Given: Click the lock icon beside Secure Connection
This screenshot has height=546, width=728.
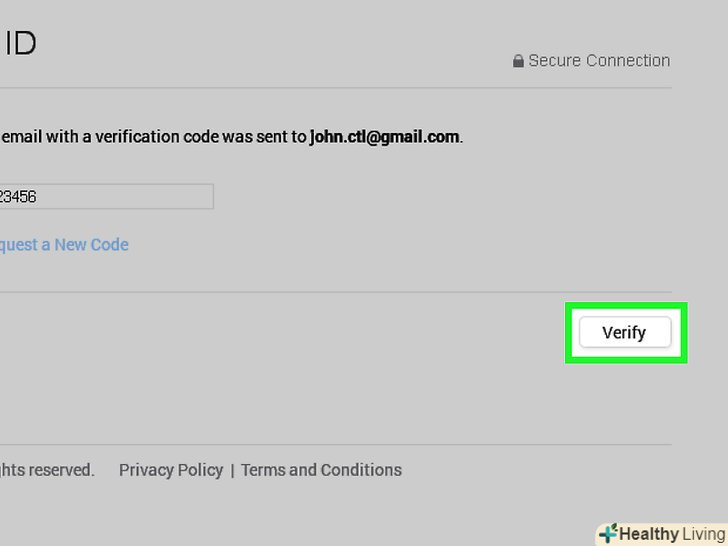Looking at the screenshot, I should [518, 61].
